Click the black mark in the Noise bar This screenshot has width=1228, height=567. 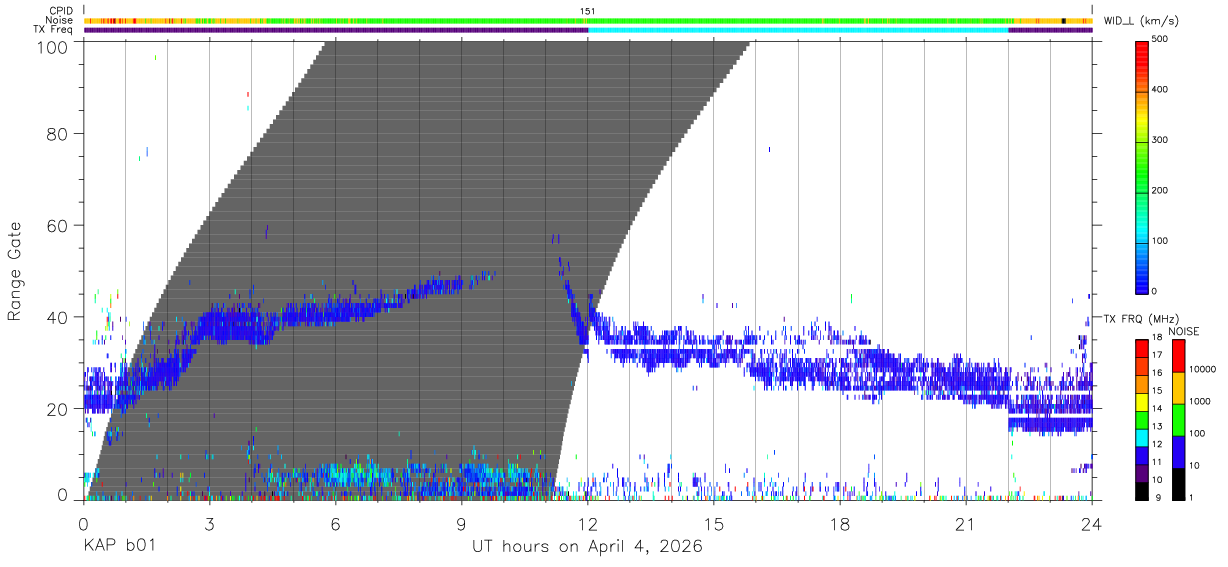(x=1063, y=21)
